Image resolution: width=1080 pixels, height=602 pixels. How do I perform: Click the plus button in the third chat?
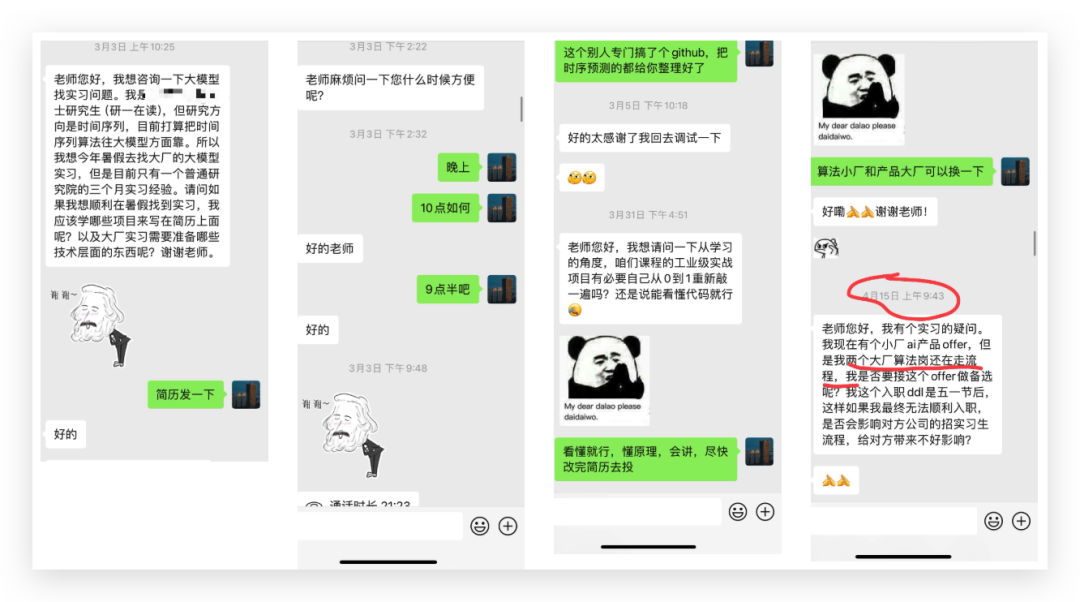click(767, 512)
